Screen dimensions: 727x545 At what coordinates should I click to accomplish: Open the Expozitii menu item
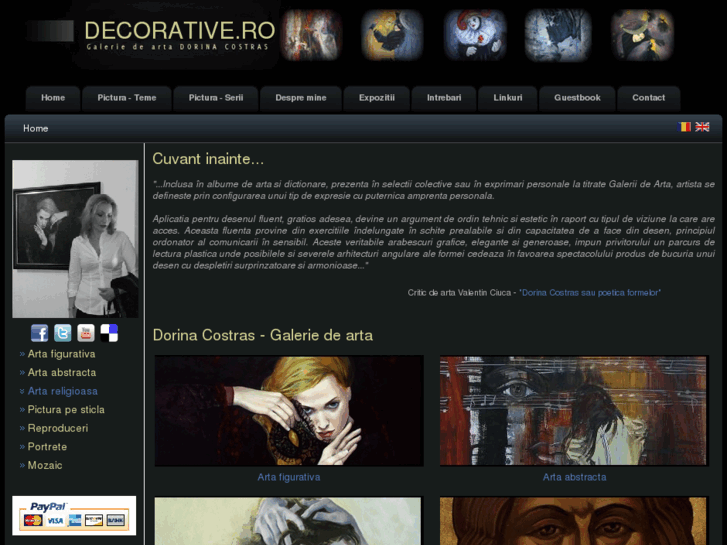(x=376, y=98)
